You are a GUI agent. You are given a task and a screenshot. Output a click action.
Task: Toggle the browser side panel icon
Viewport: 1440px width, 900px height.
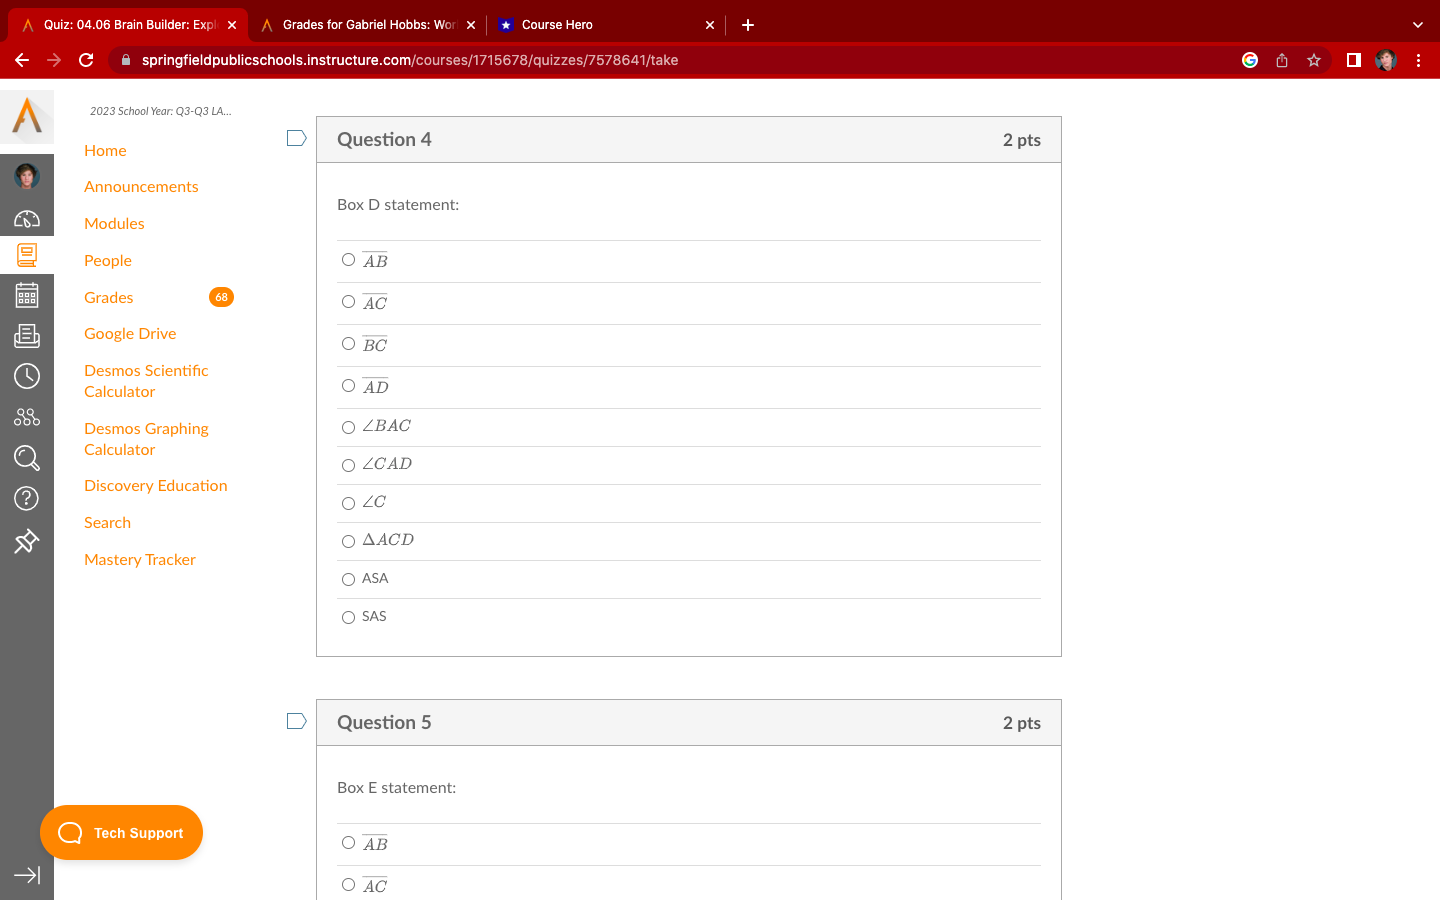coord(1354,60)
